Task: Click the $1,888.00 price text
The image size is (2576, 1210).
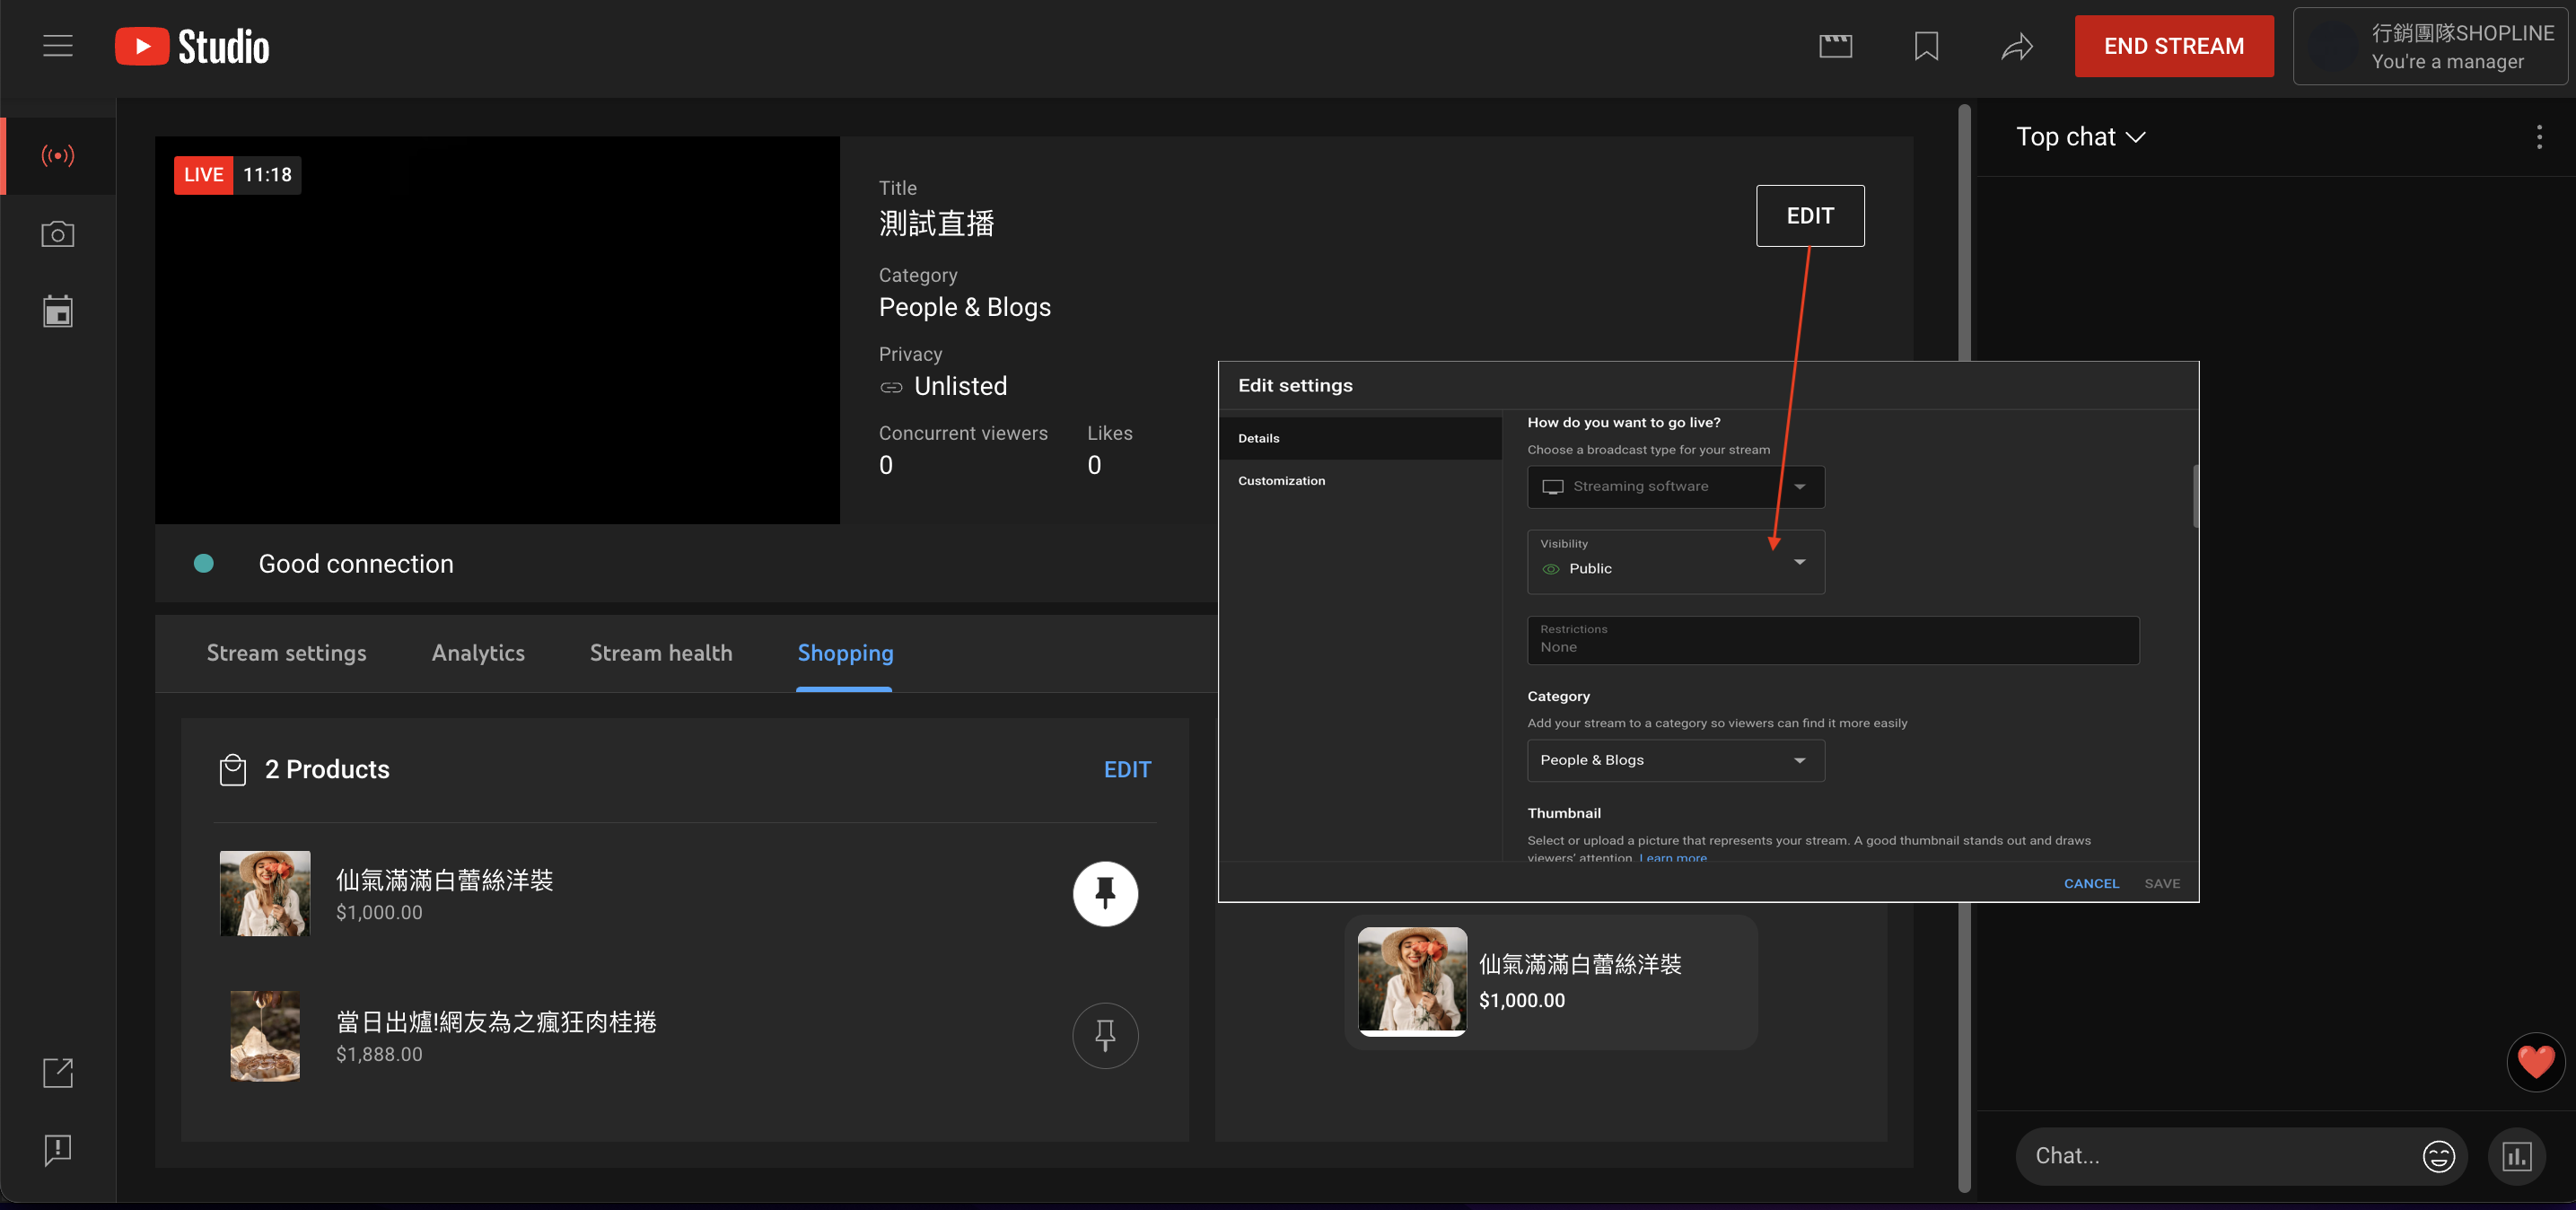Action: [379, 1054]
